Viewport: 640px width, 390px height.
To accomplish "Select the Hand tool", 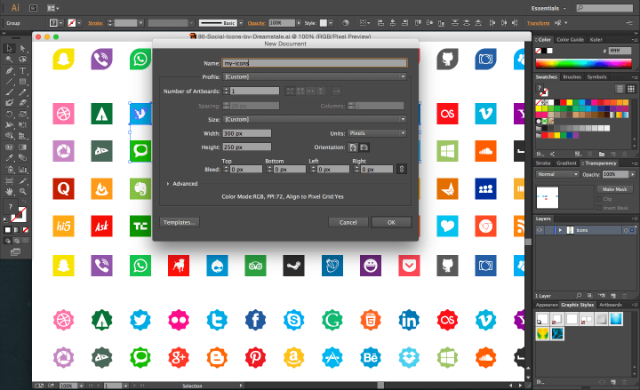I will [x=9, y=191].
